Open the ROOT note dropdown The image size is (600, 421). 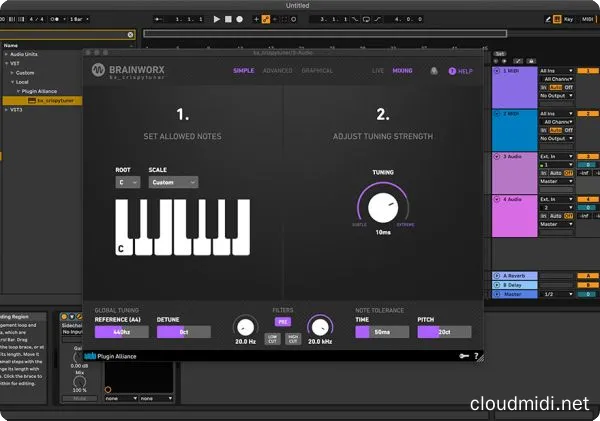point(127,183)
